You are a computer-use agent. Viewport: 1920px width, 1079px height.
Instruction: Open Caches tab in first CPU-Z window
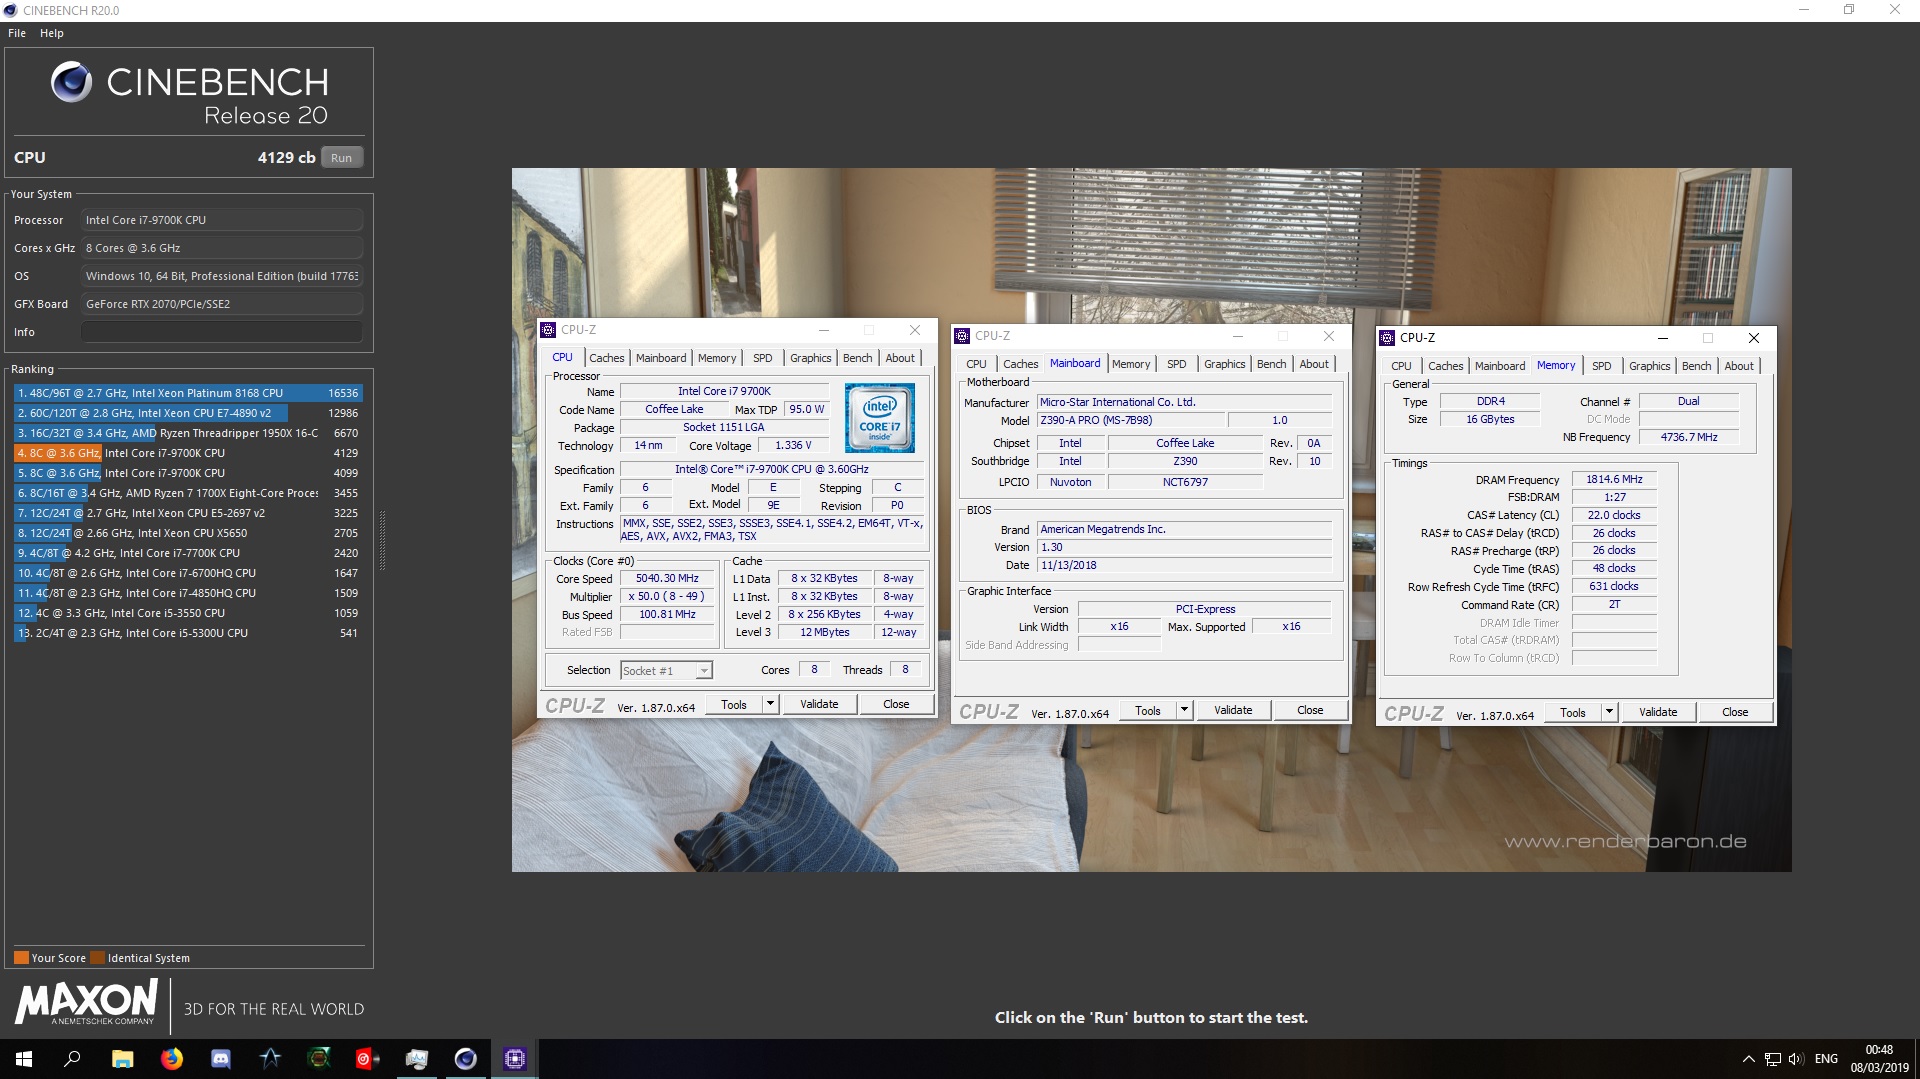(x=606, y=358)
